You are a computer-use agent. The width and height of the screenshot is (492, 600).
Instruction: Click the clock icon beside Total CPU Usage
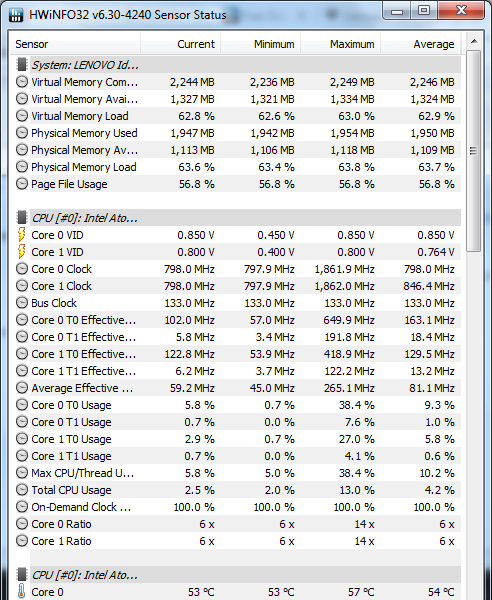pos(22,490)
